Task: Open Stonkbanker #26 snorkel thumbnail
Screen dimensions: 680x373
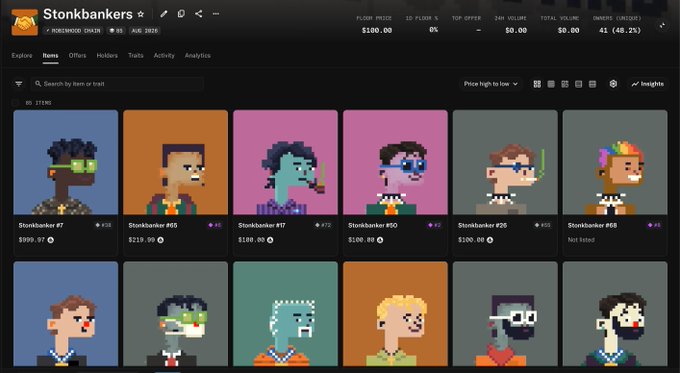Action: 505,162
